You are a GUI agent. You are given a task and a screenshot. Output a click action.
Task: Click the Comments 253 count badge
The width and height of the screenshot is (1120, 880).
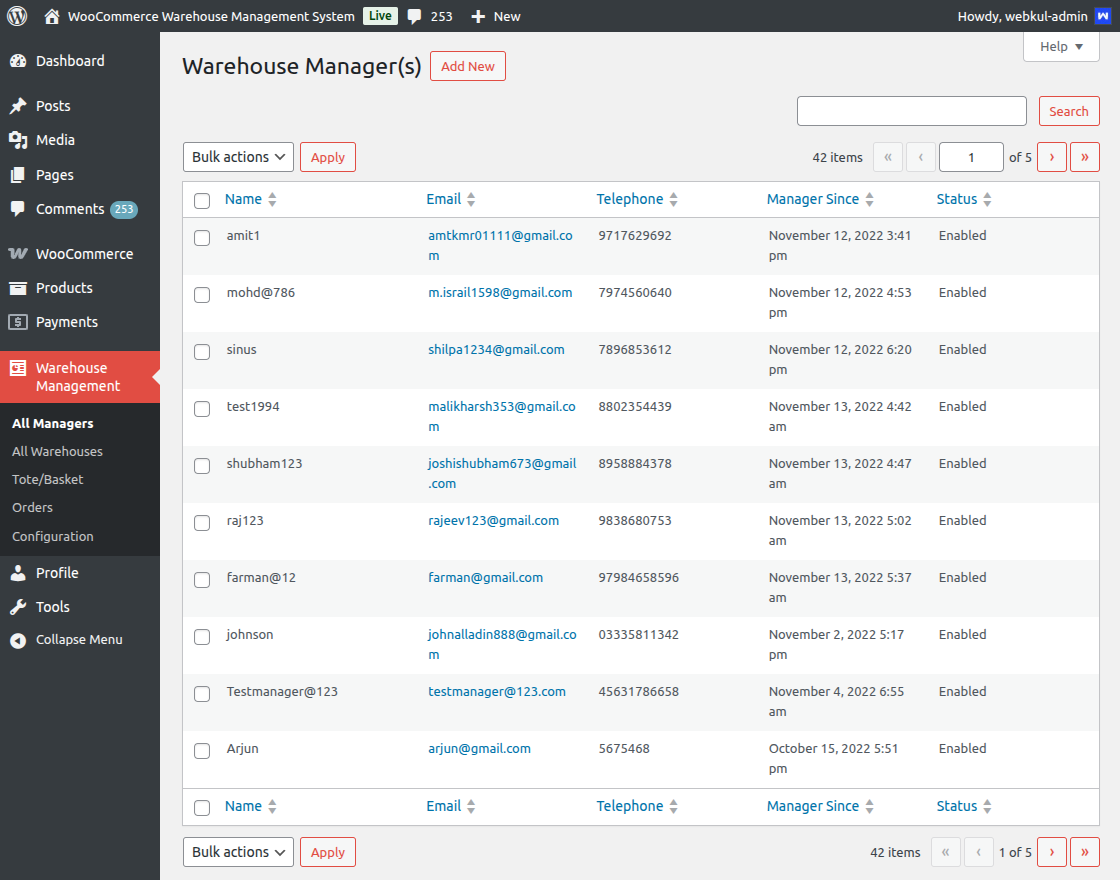pyautogui.click(x=124, y=209)
